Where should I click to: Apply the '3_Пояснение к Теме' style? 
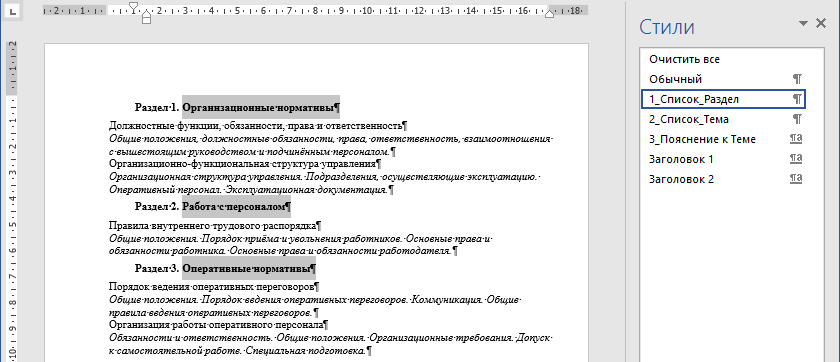[x=723, y=139]
